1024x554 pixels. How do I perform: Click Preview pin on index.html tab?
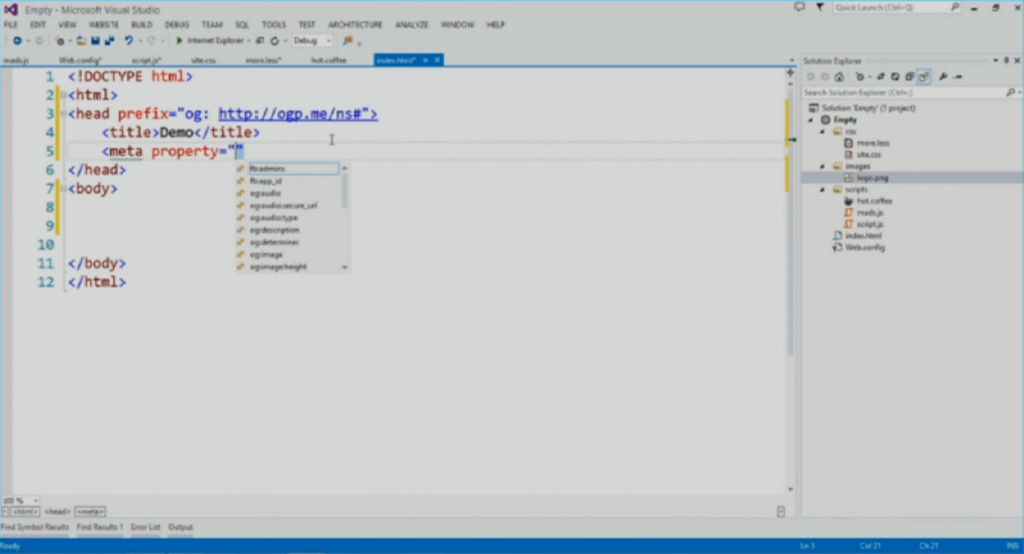pyautogui.click(x=426, y=60)
